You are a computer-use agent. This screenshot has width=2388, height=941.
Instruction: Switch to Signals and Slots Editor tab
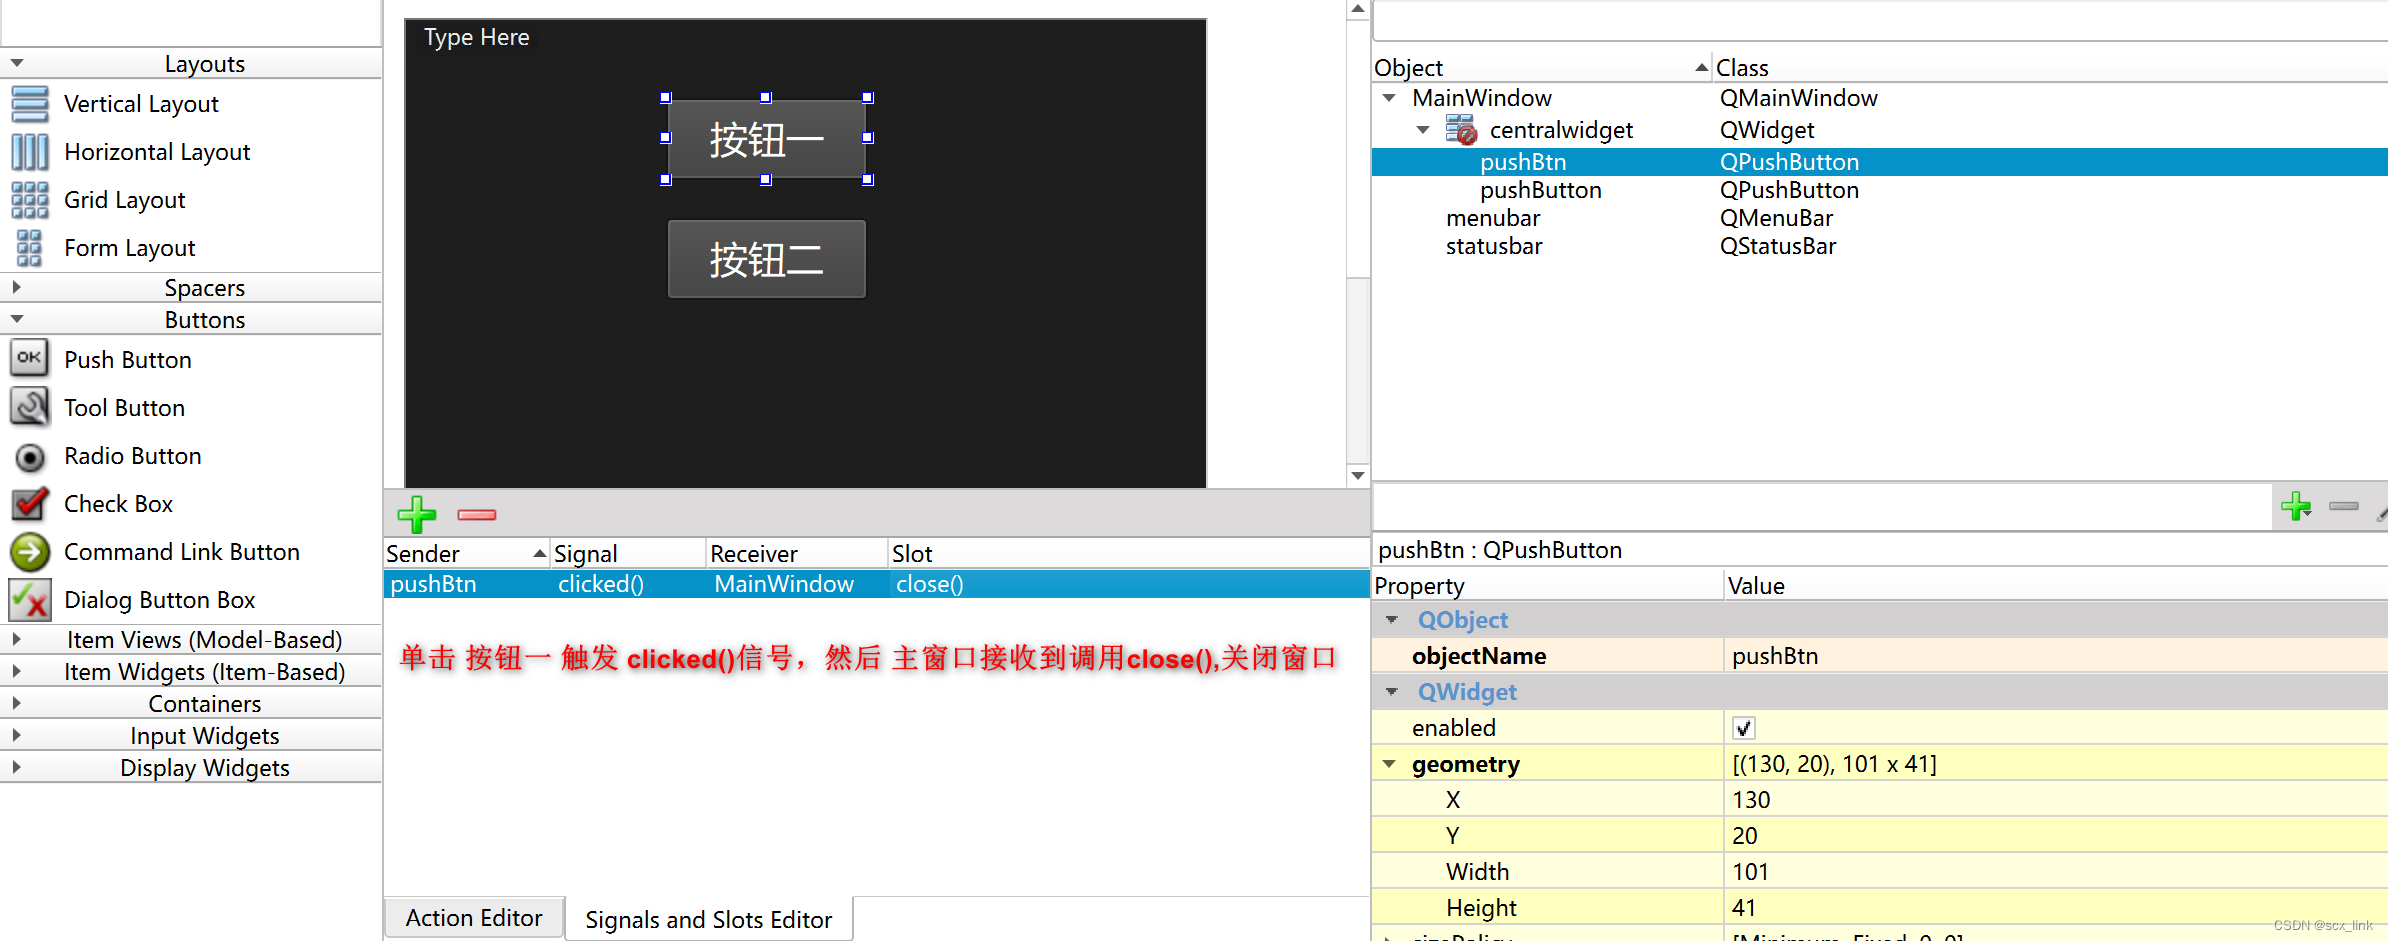[x=708, y=919]
